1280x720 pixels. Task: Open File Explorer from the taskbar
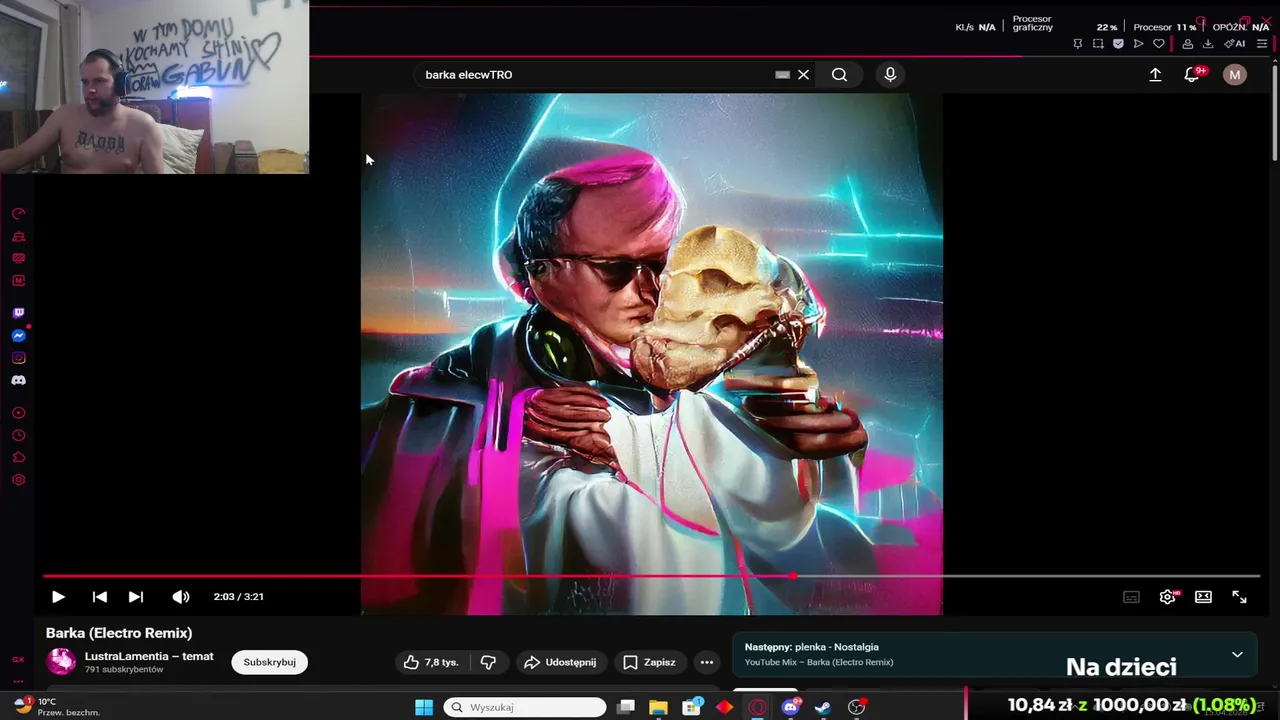click(658, 707)
